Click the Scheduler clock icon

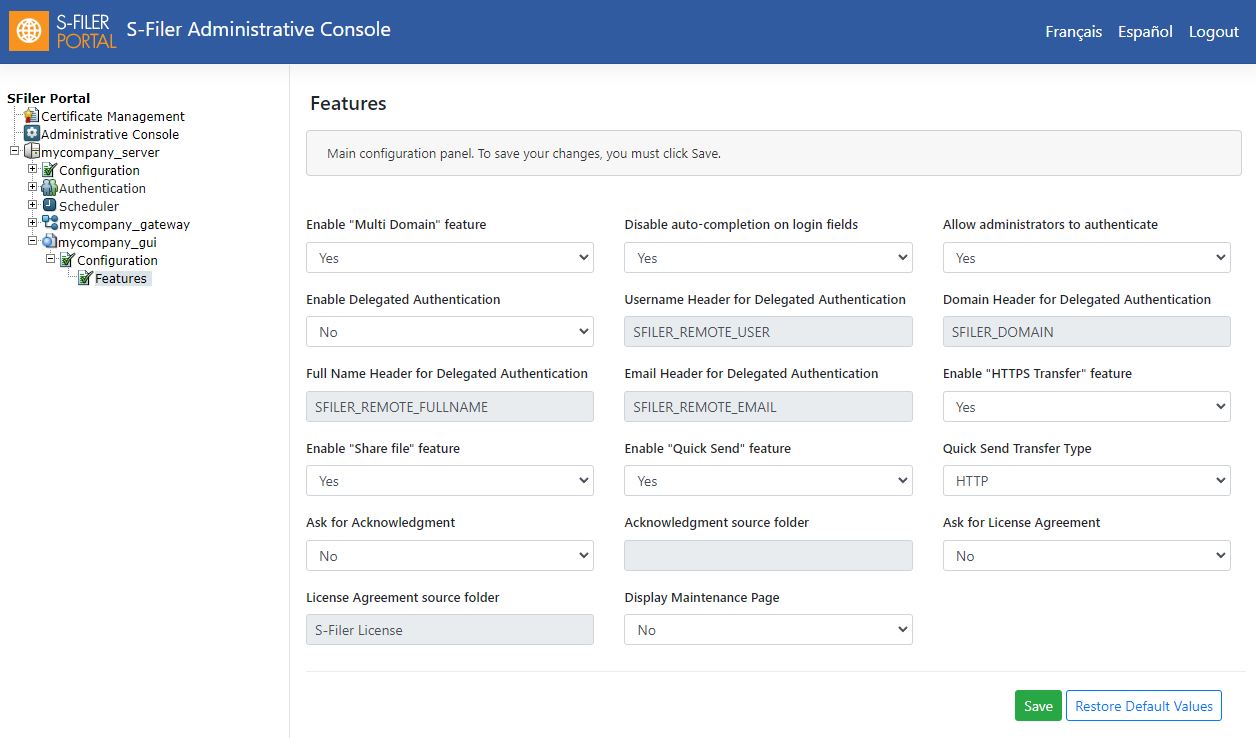pyautogui.click(x=50, y=206)
